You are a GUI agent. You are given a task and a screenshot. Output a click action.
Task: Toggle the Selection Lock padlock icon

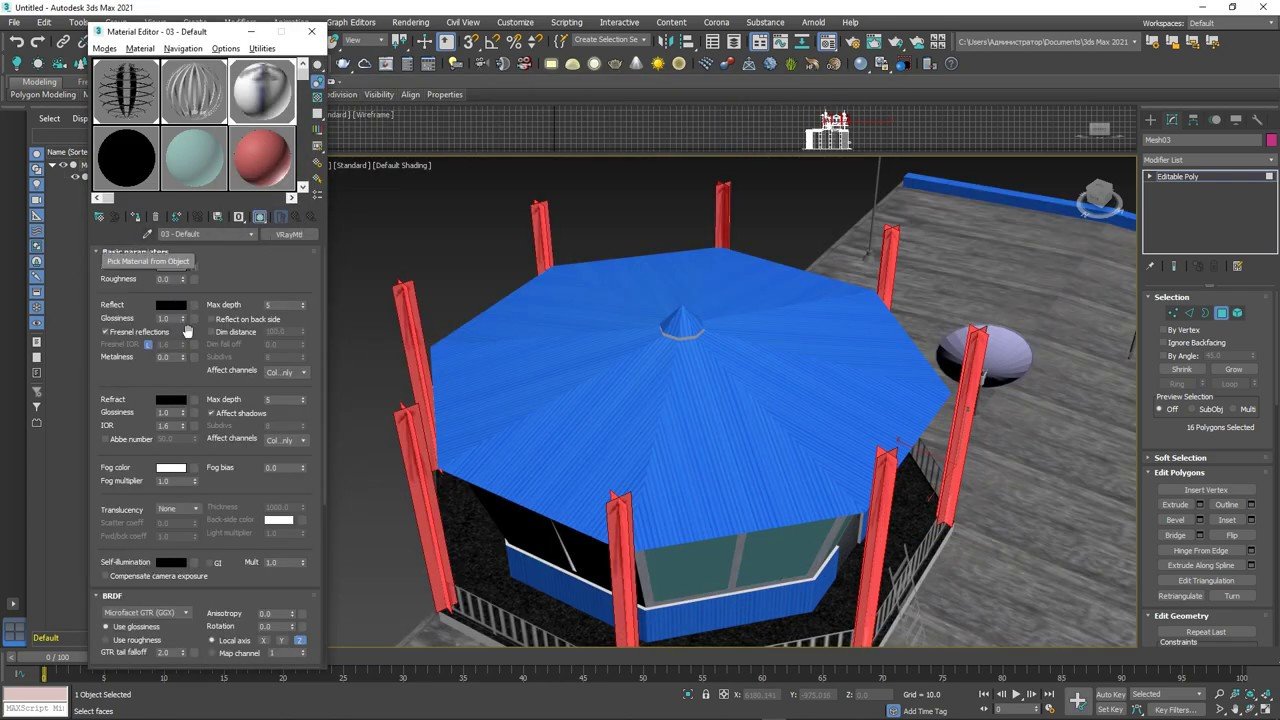[706, 695]
